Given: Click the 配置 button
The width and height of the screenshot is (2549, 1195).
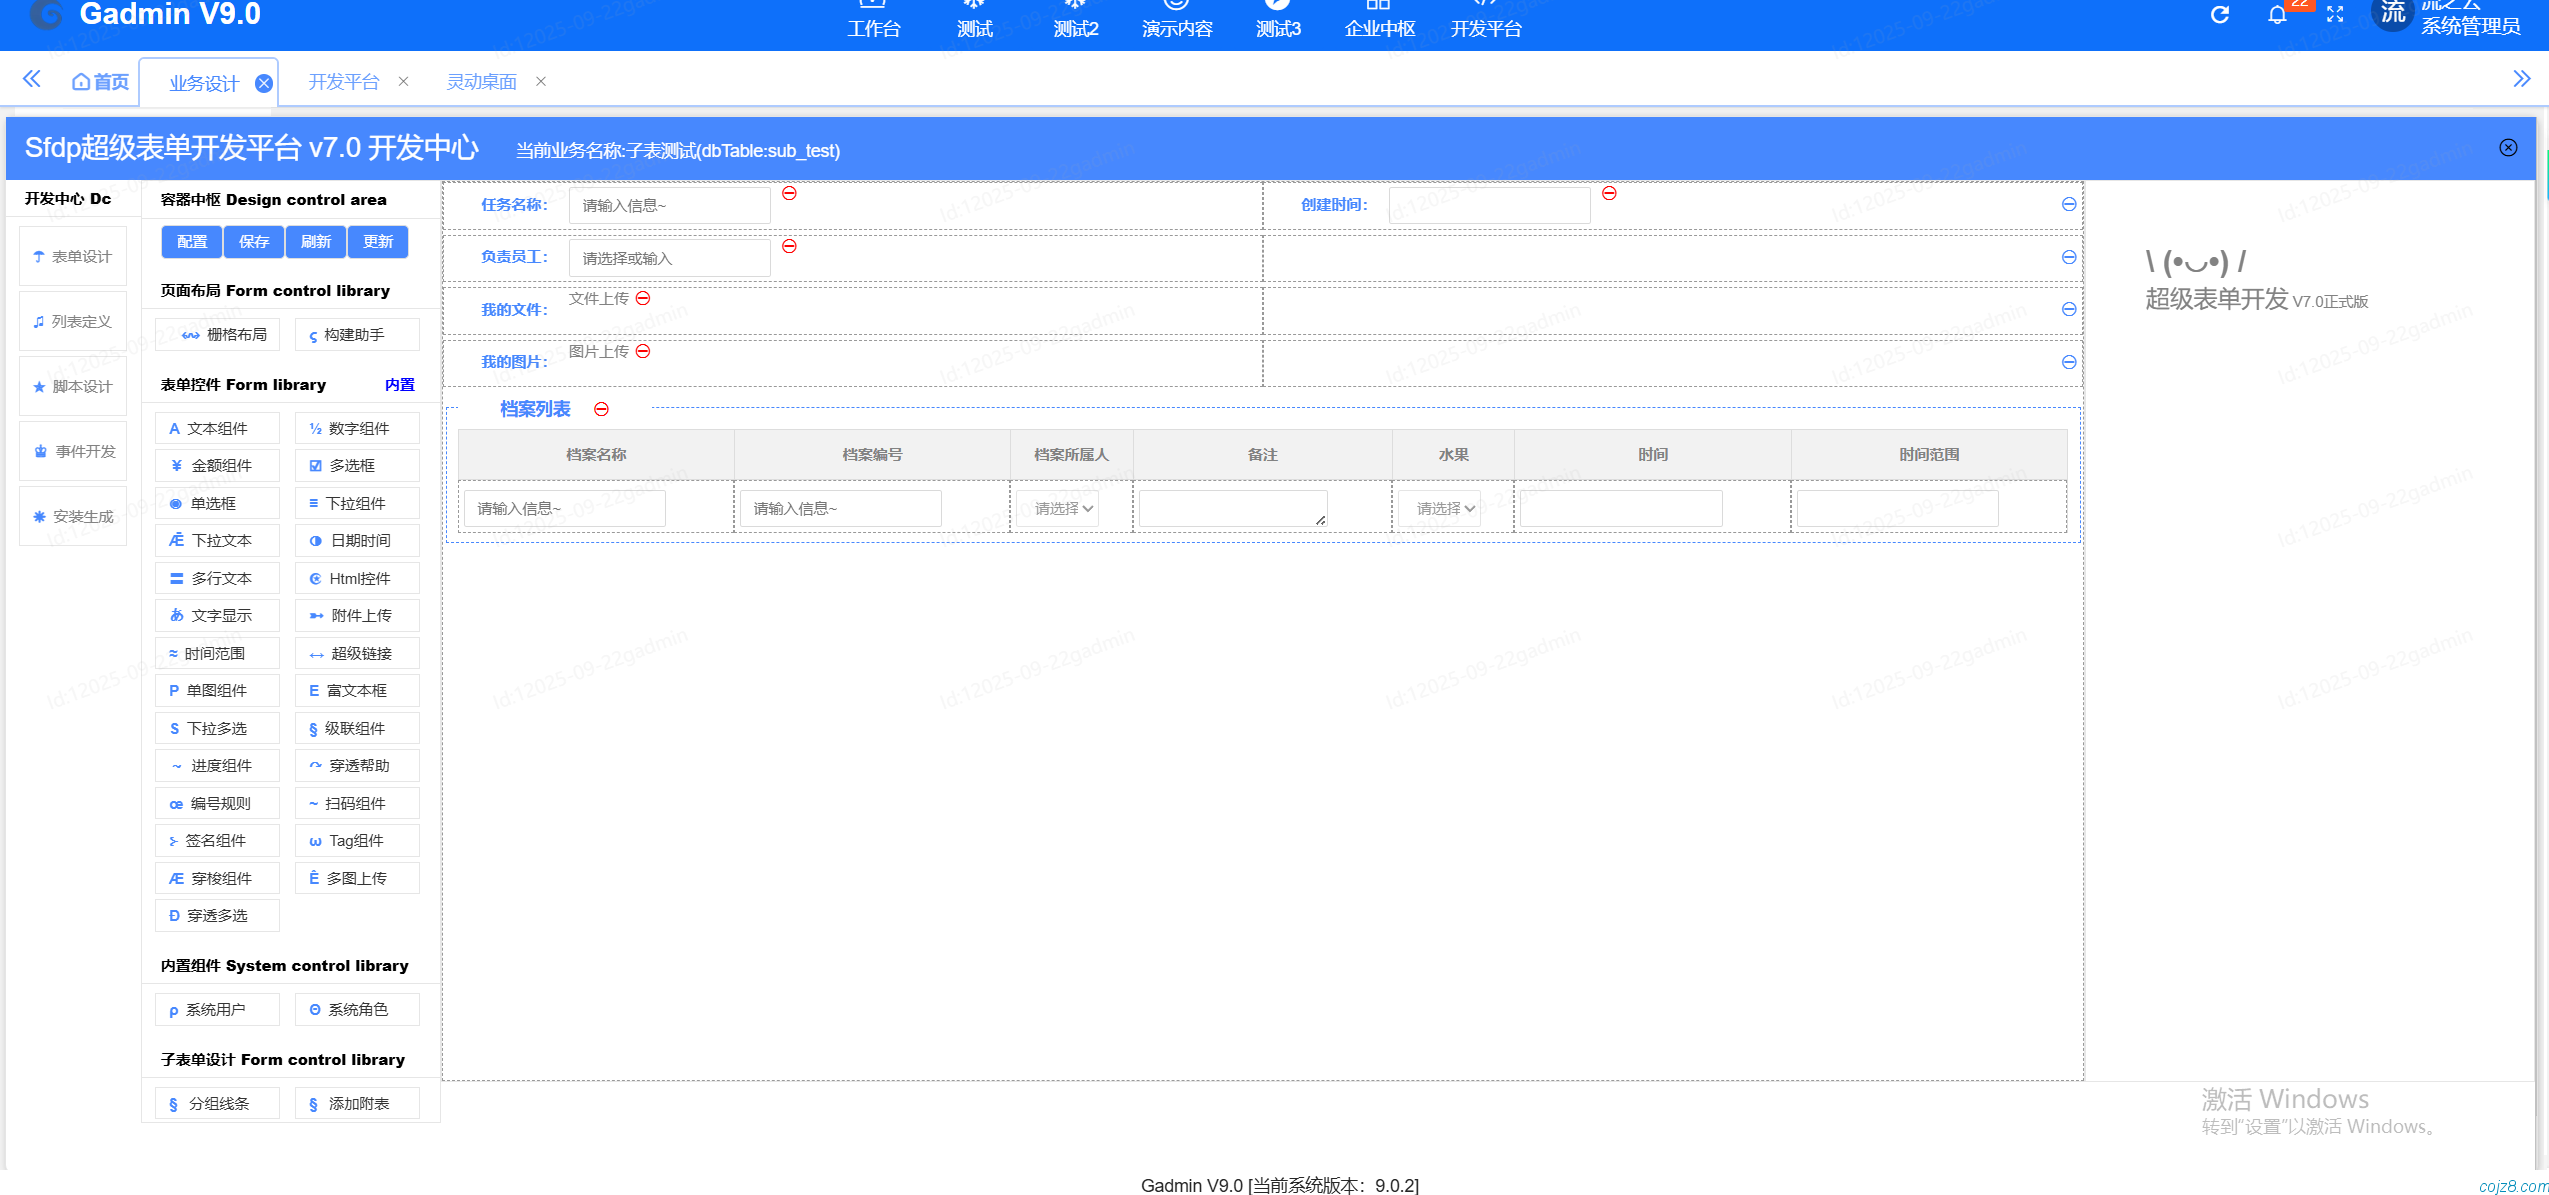Looking at the screenshot, I should 192,242.
